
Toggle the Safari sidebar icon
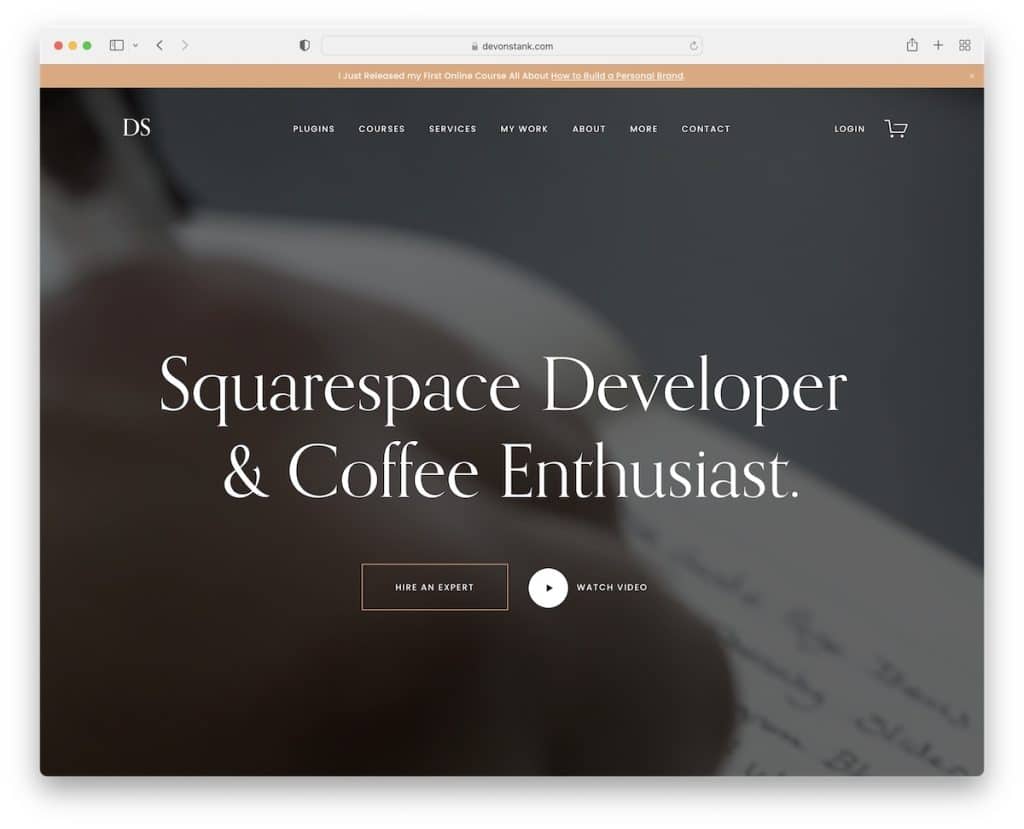coord(117,45)
